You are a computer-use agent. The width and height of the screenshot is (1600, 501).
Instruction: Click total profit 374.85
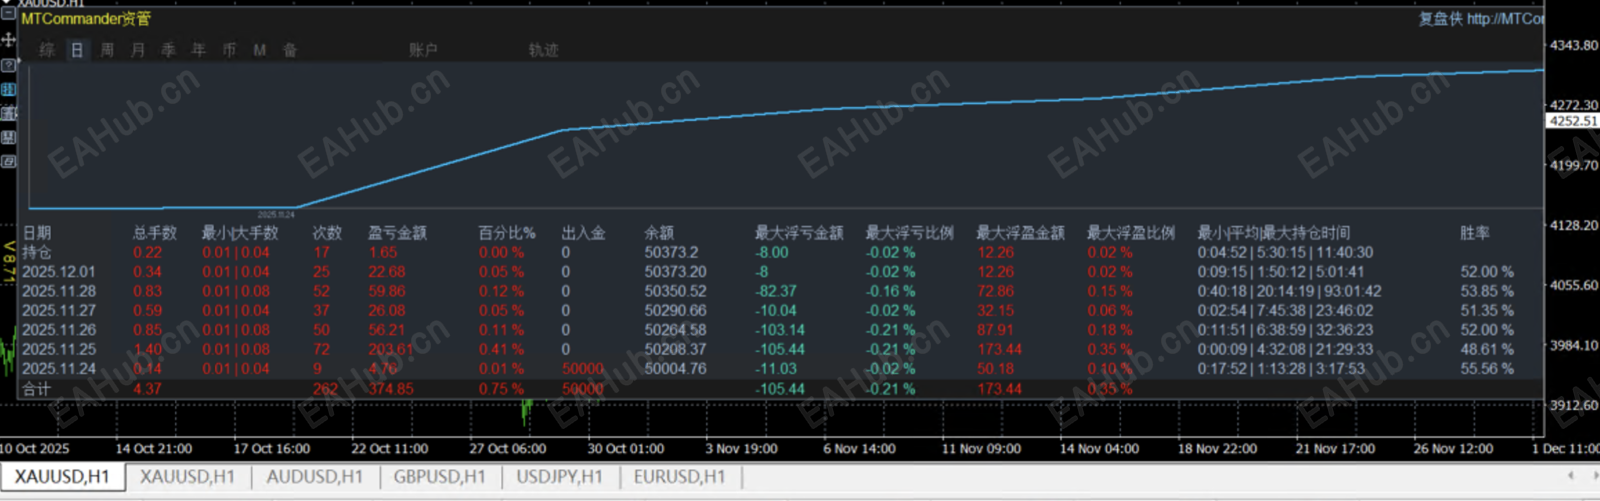click(x=391, y=389)
